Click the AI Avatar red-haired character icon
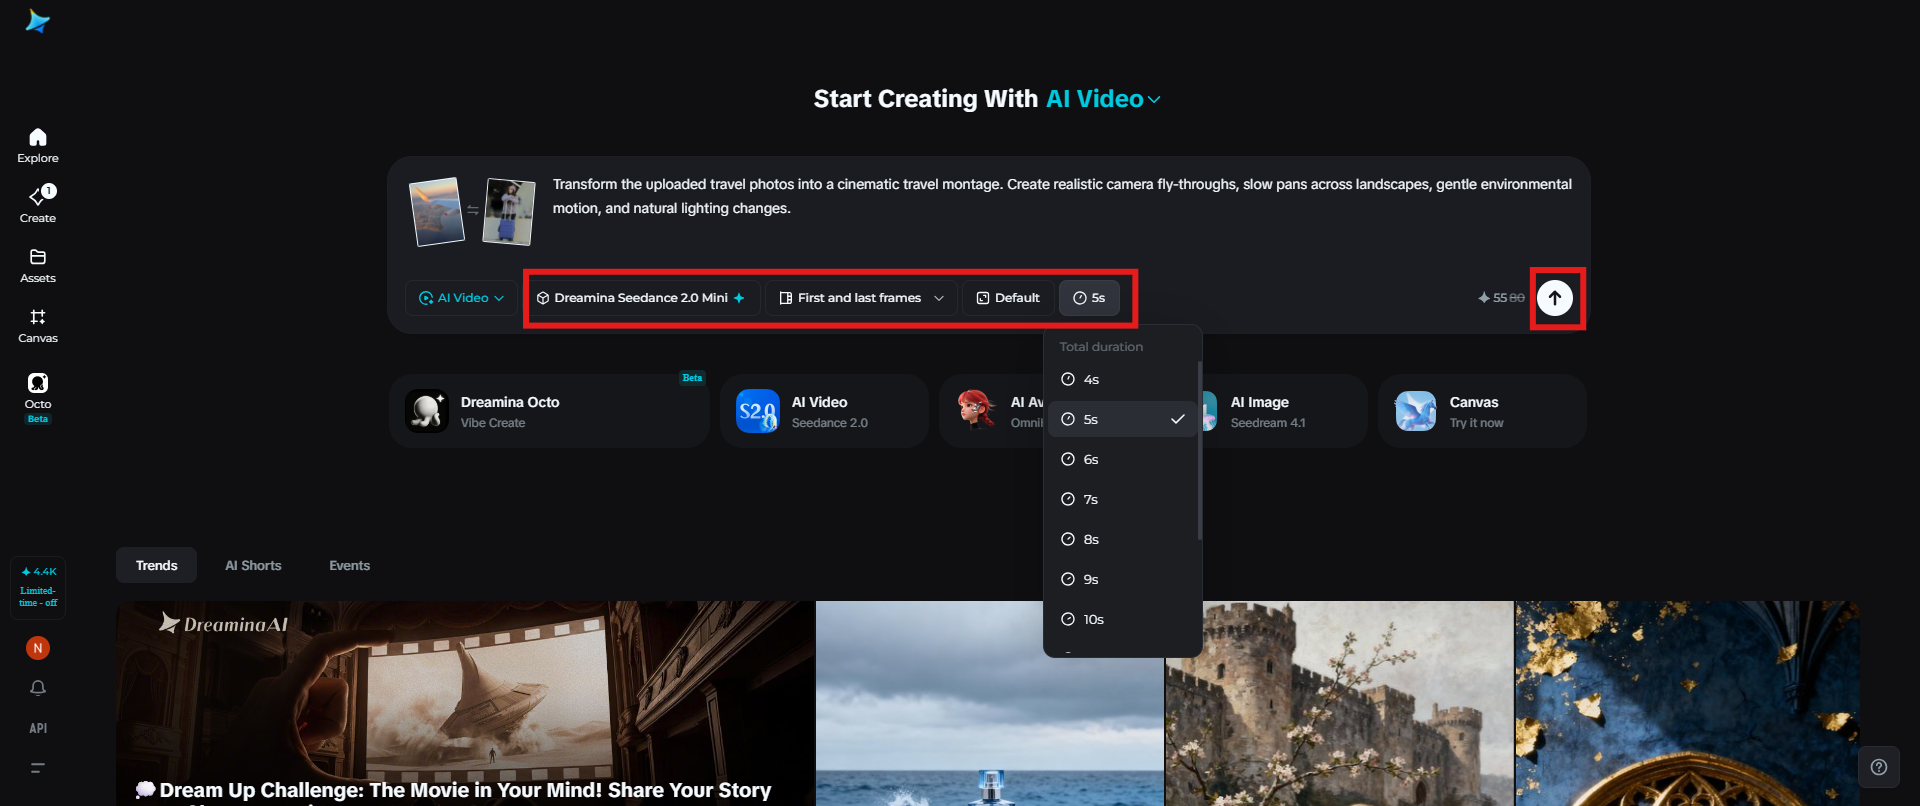 tap(977, 411)
